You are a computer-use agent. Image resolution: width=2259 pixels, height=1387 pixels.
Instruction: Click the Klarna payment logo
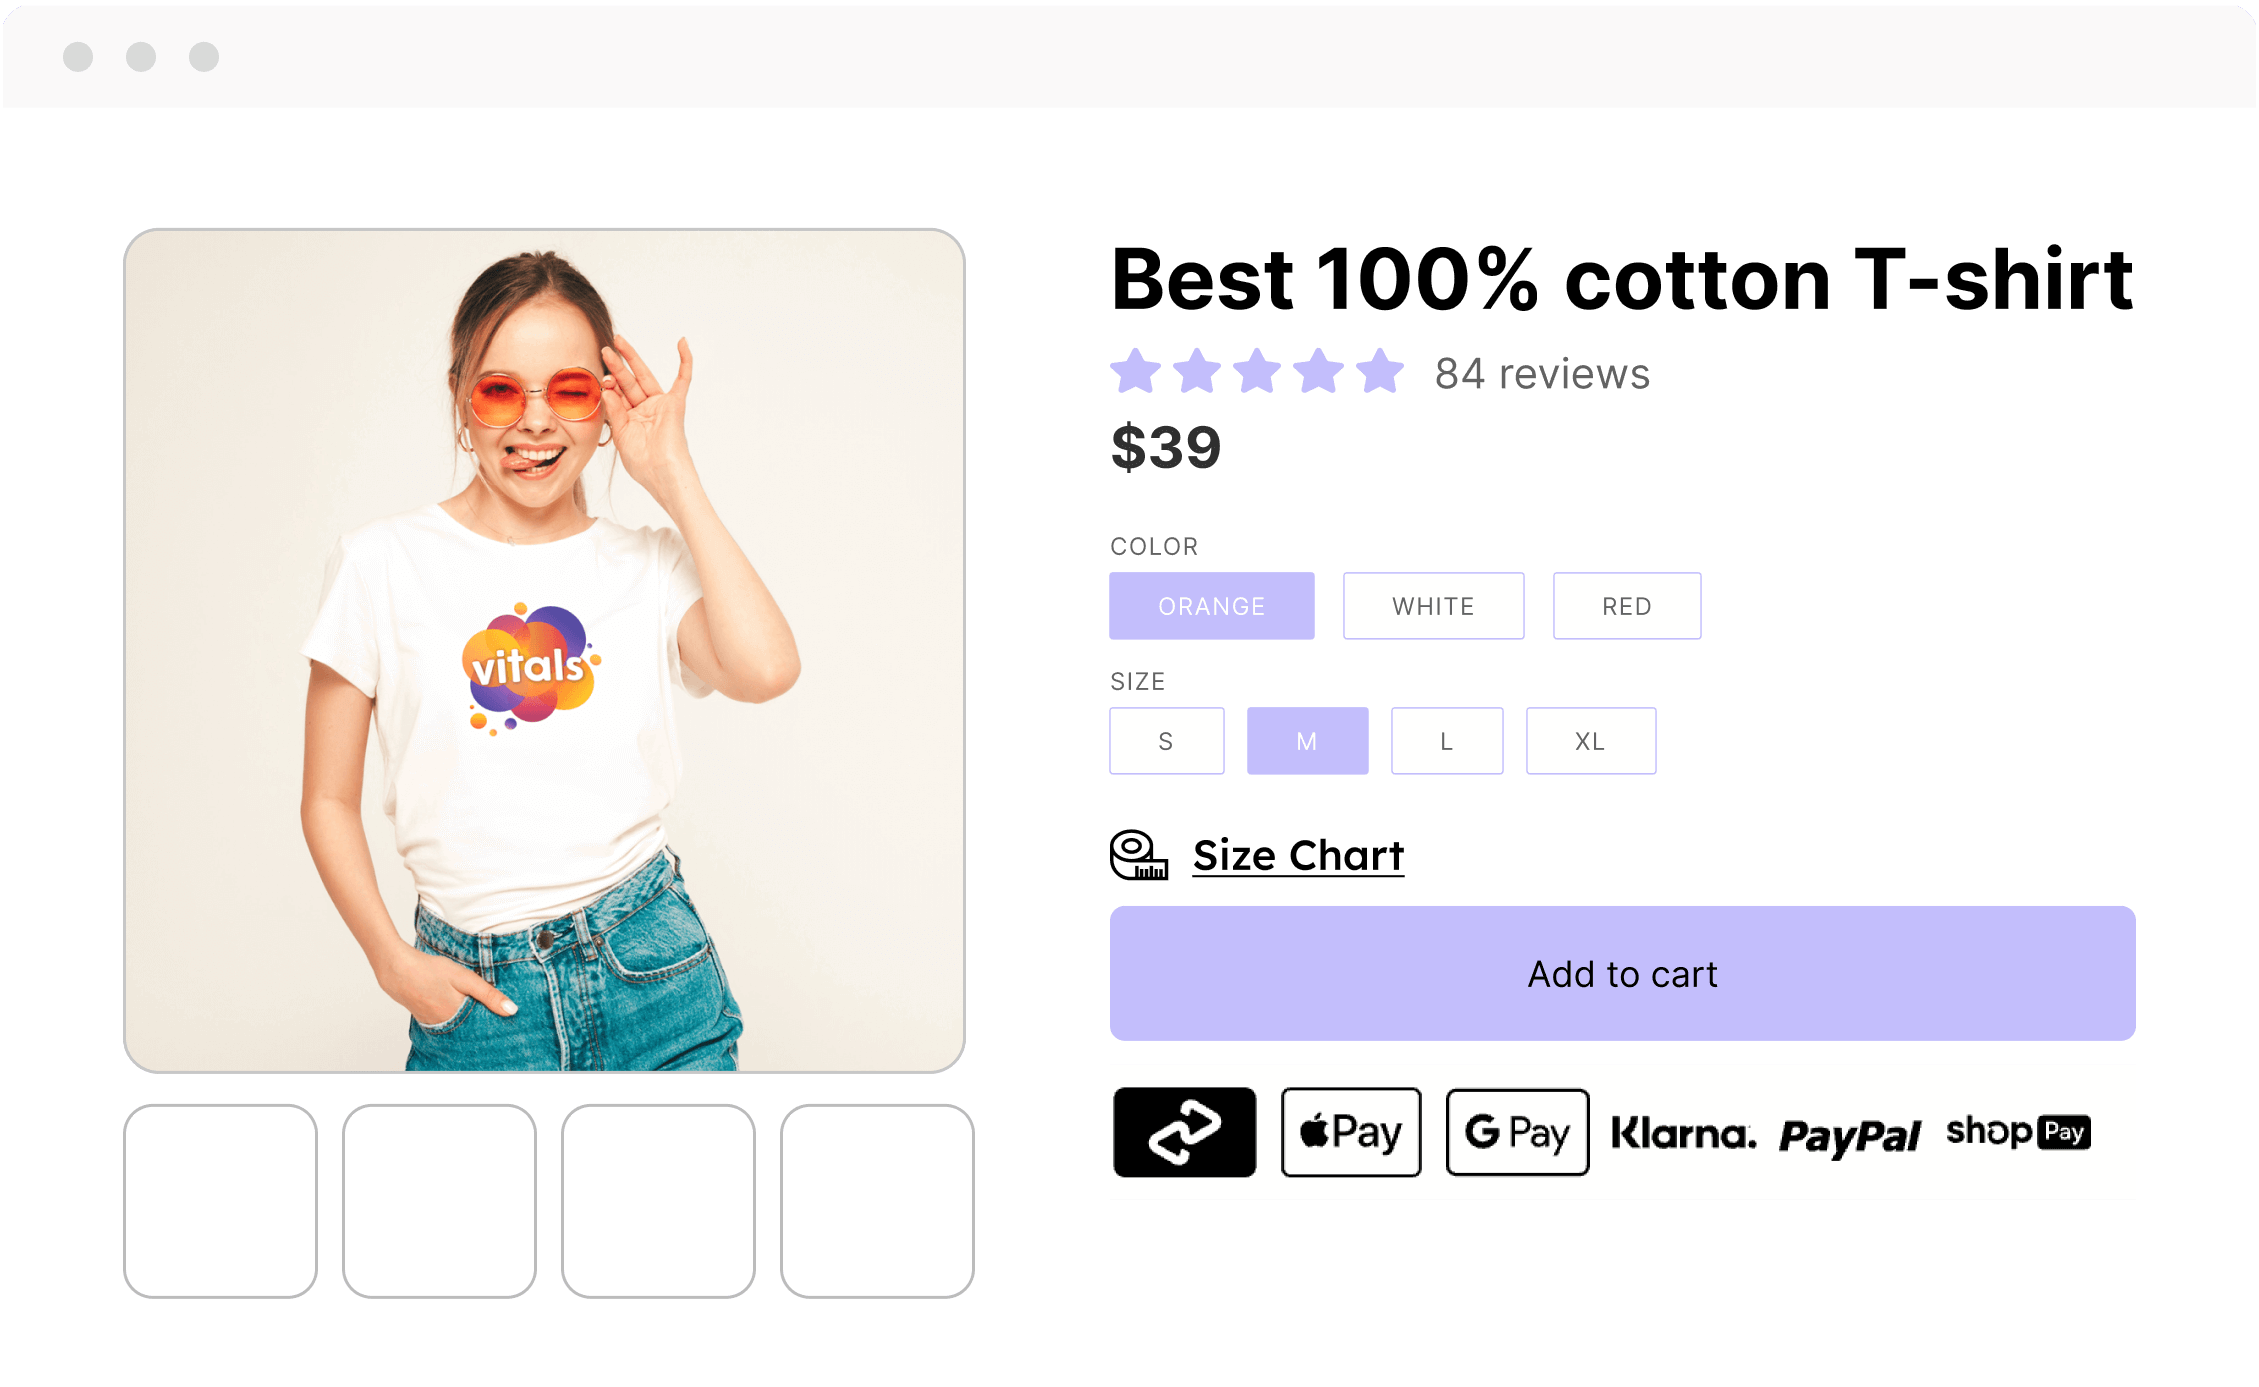(x=1683, y=1133)
